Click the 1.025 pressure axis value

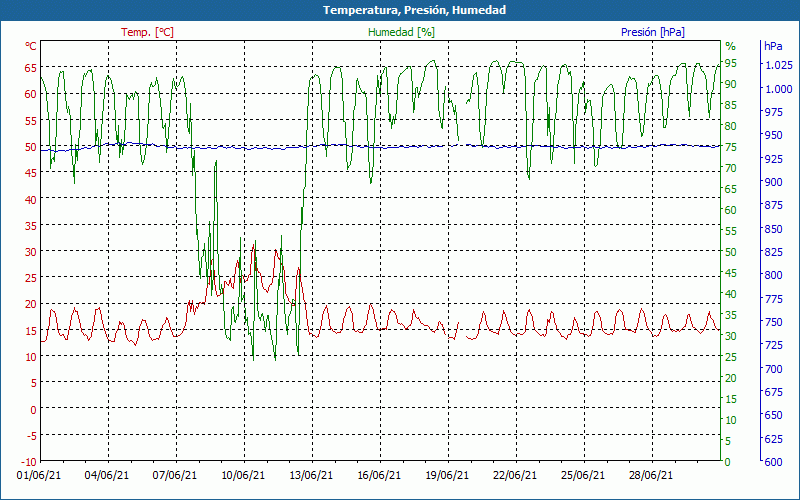click(x=779, y=65)
